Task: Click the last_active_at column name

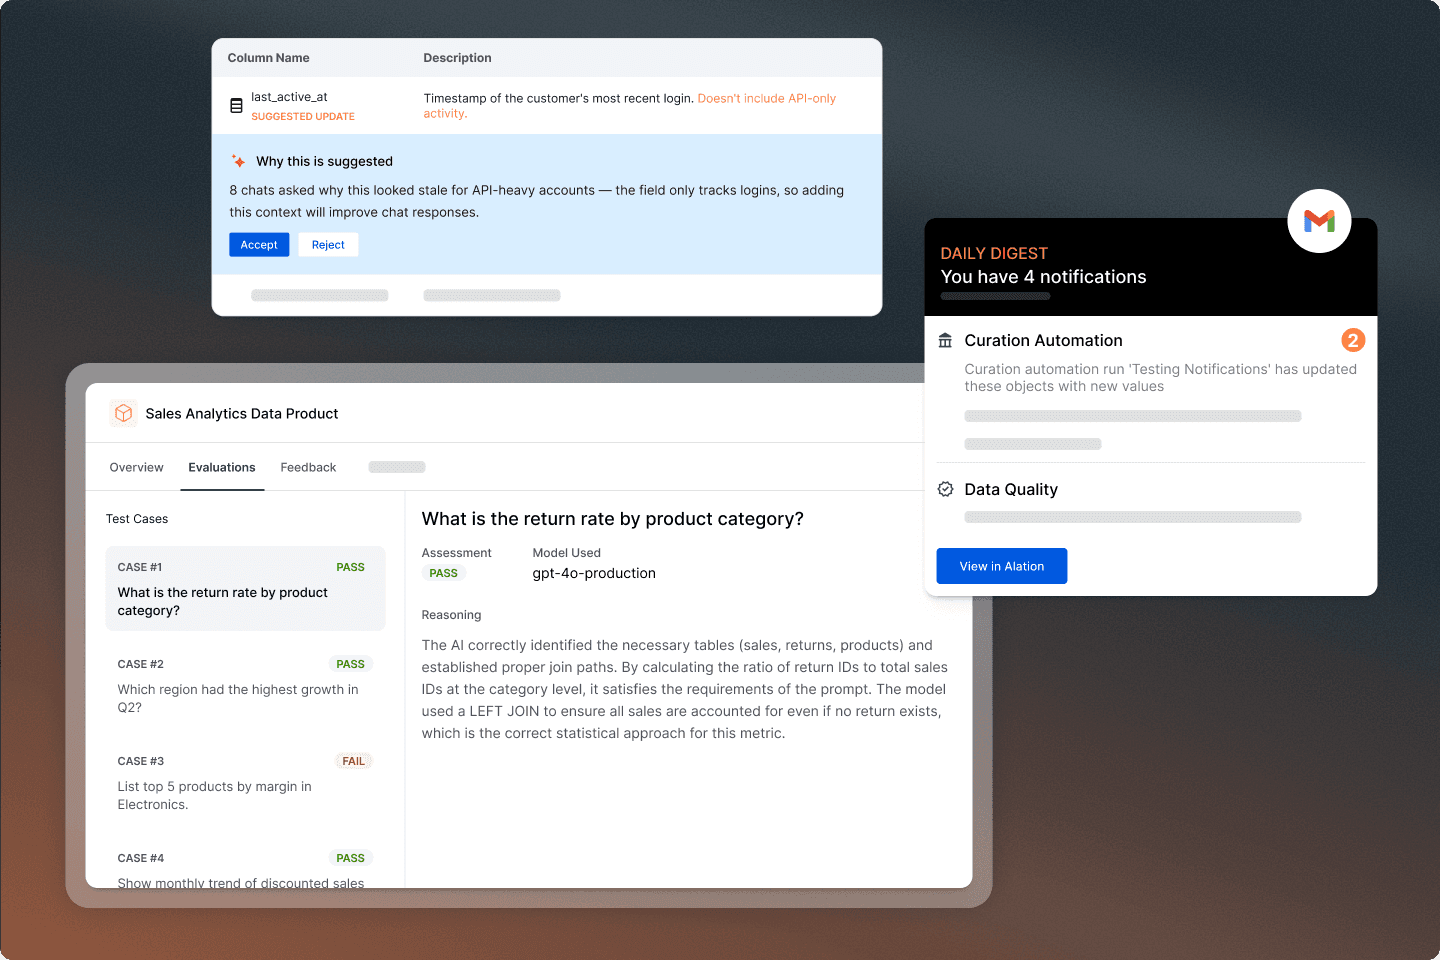Action: pos(289,97)
